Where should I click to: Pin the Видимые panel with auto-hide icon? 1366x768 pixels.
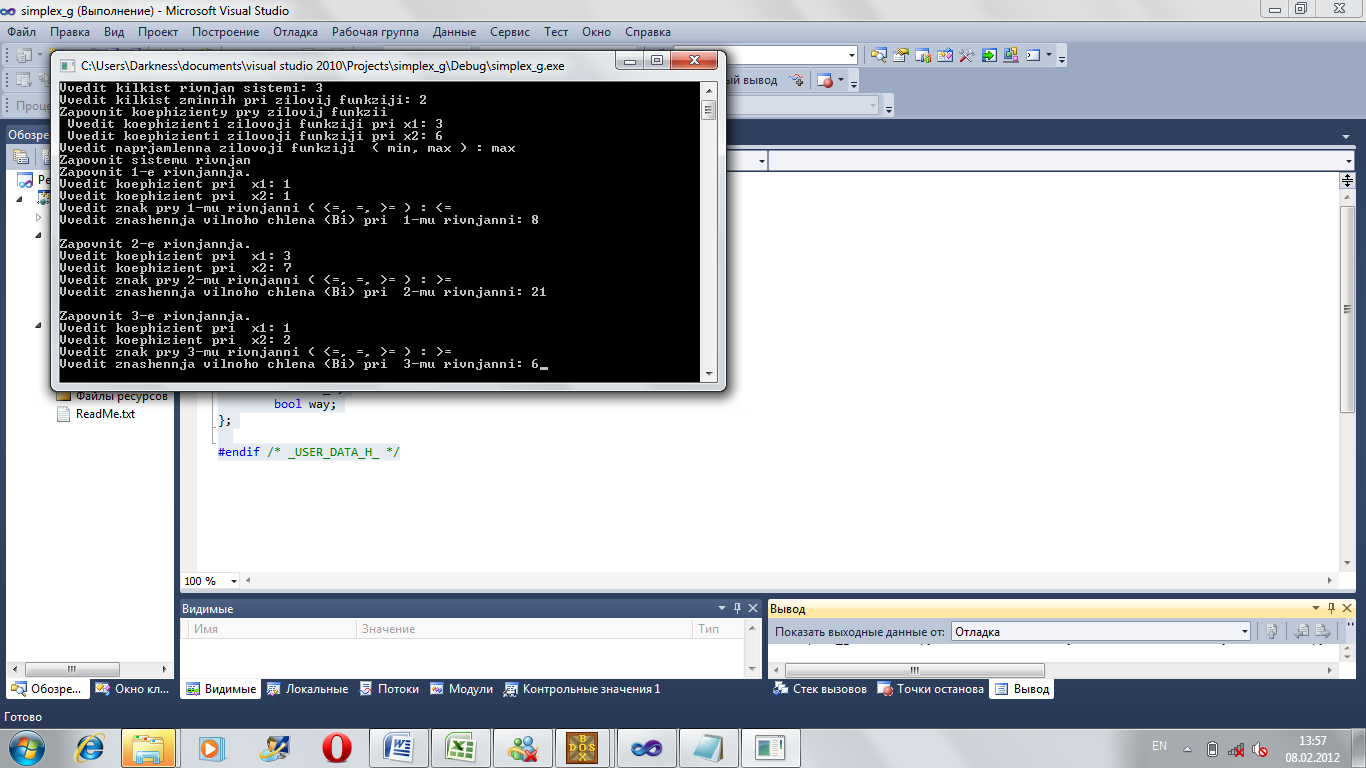click(737, 608)
